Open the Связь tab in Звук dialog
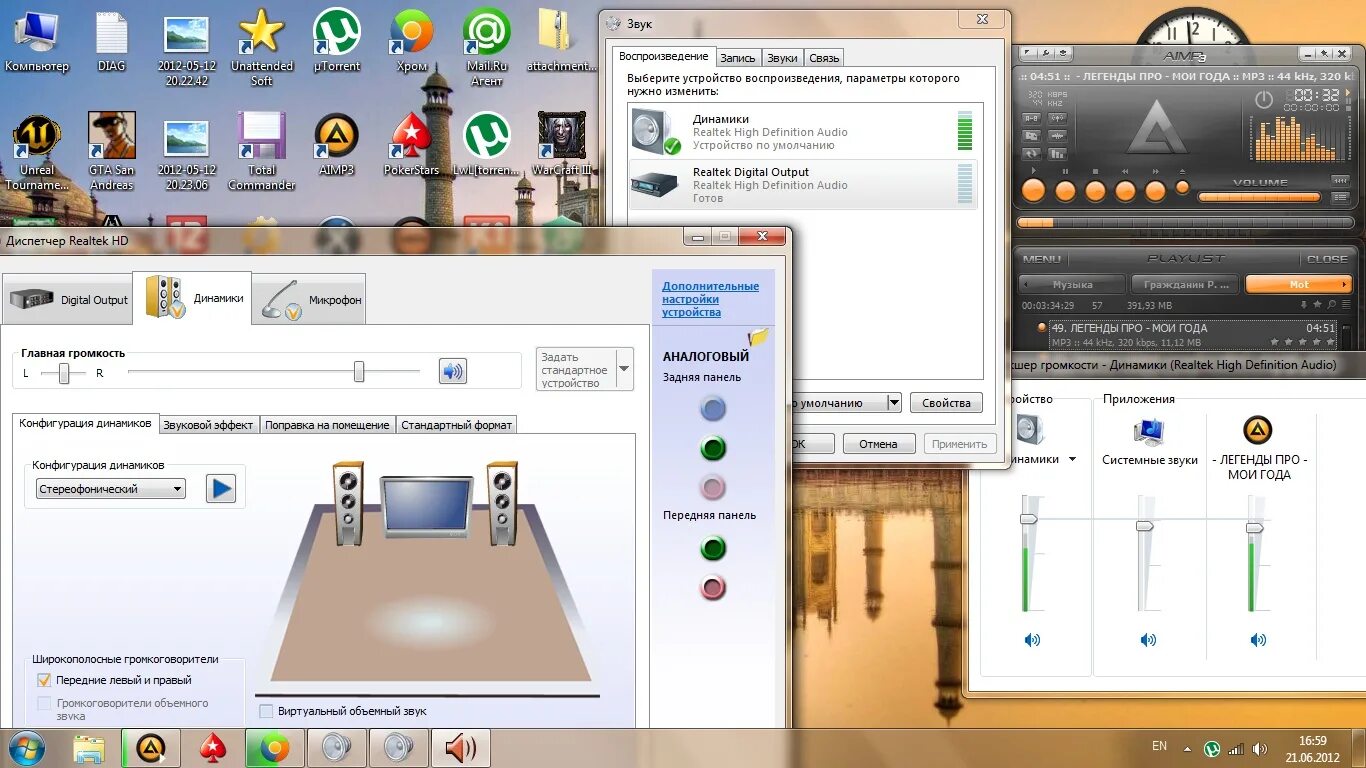The image size is (1366, 768). [824, 58]
